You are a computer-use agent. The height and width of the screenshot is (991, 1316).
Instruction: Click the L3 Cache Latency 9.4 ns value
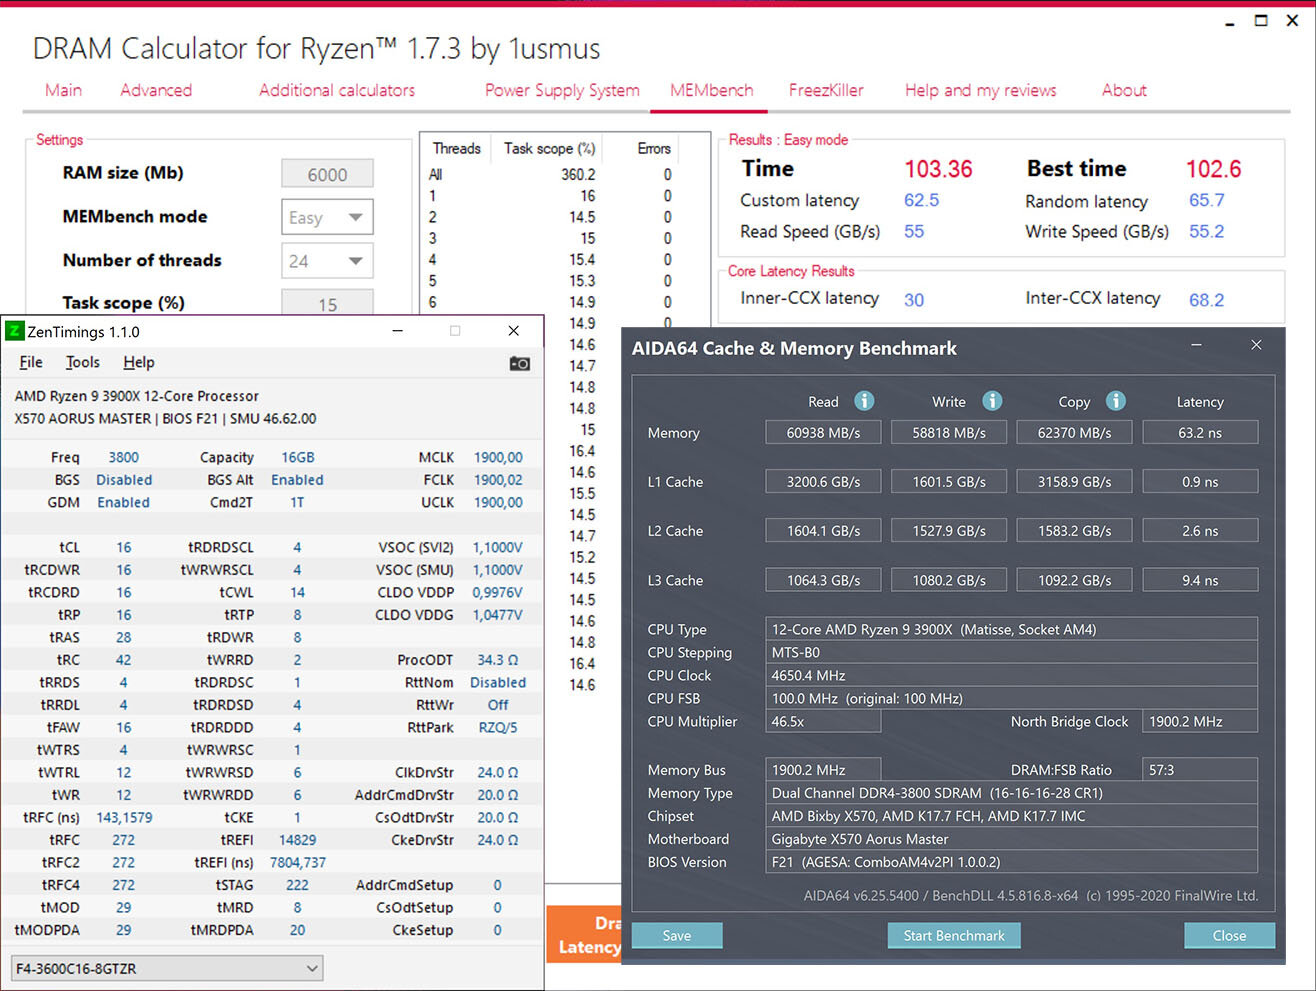pyautogui.click(x=1200, y=580)
